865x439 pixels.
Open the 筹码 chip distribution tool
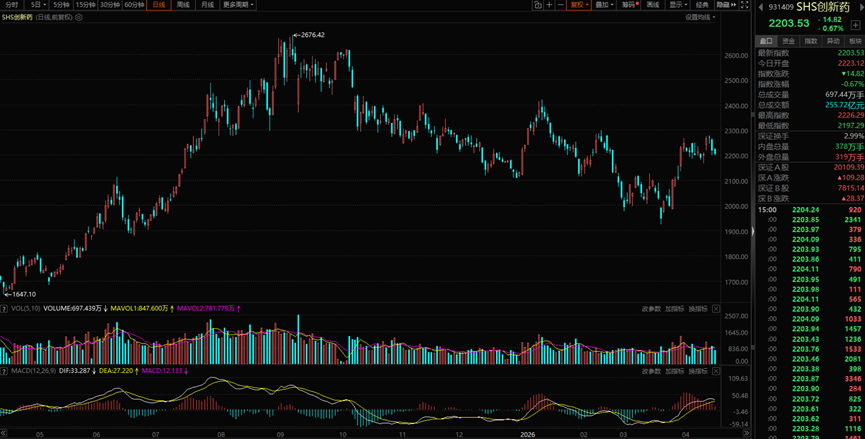click(626, 5)
